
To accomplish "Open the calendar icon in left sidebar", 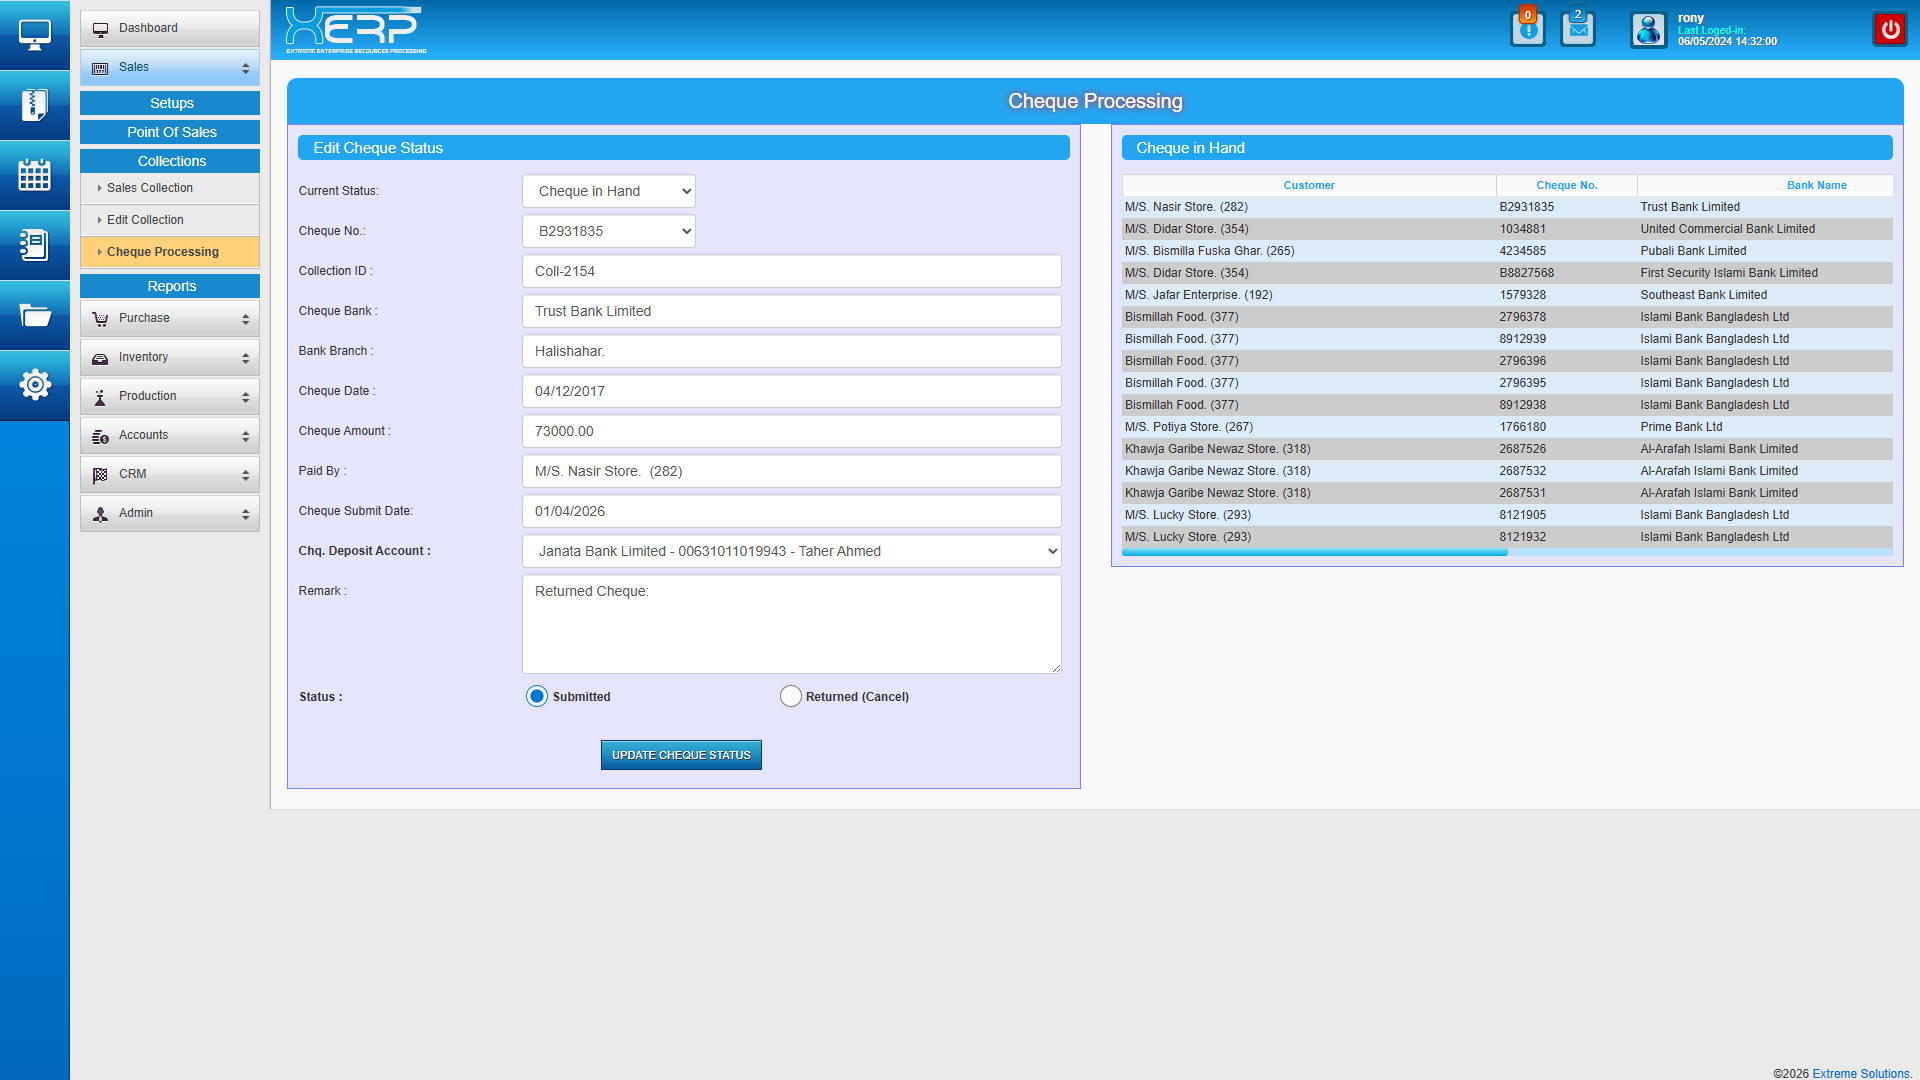I will (34, 175).
